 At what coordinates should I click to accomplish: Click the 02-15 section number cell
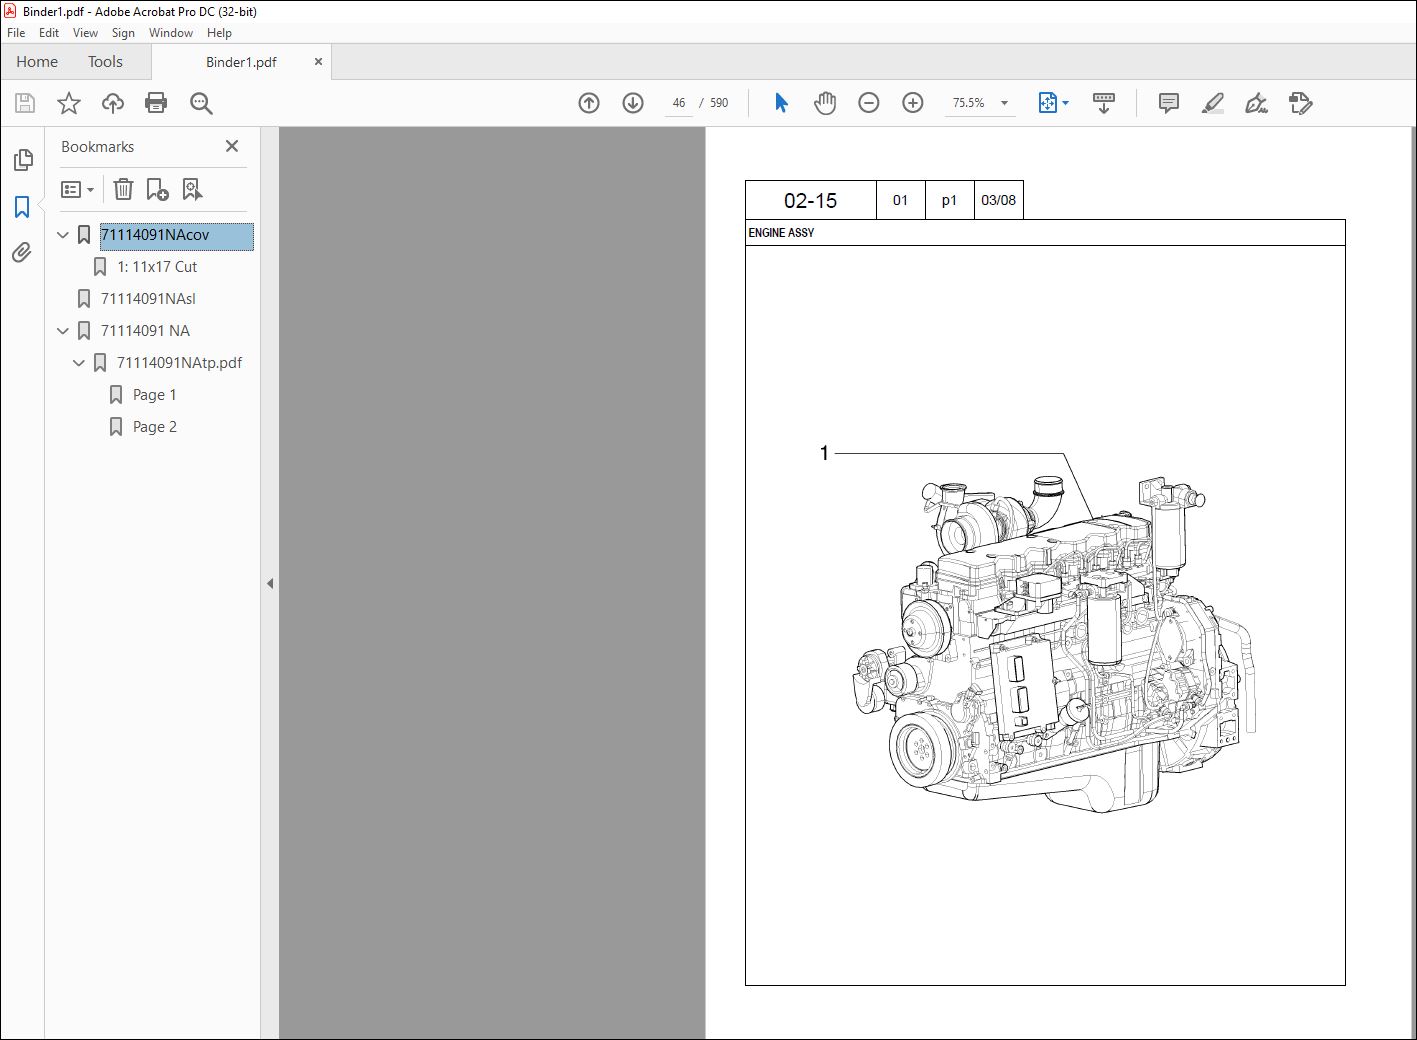(811, 200)
